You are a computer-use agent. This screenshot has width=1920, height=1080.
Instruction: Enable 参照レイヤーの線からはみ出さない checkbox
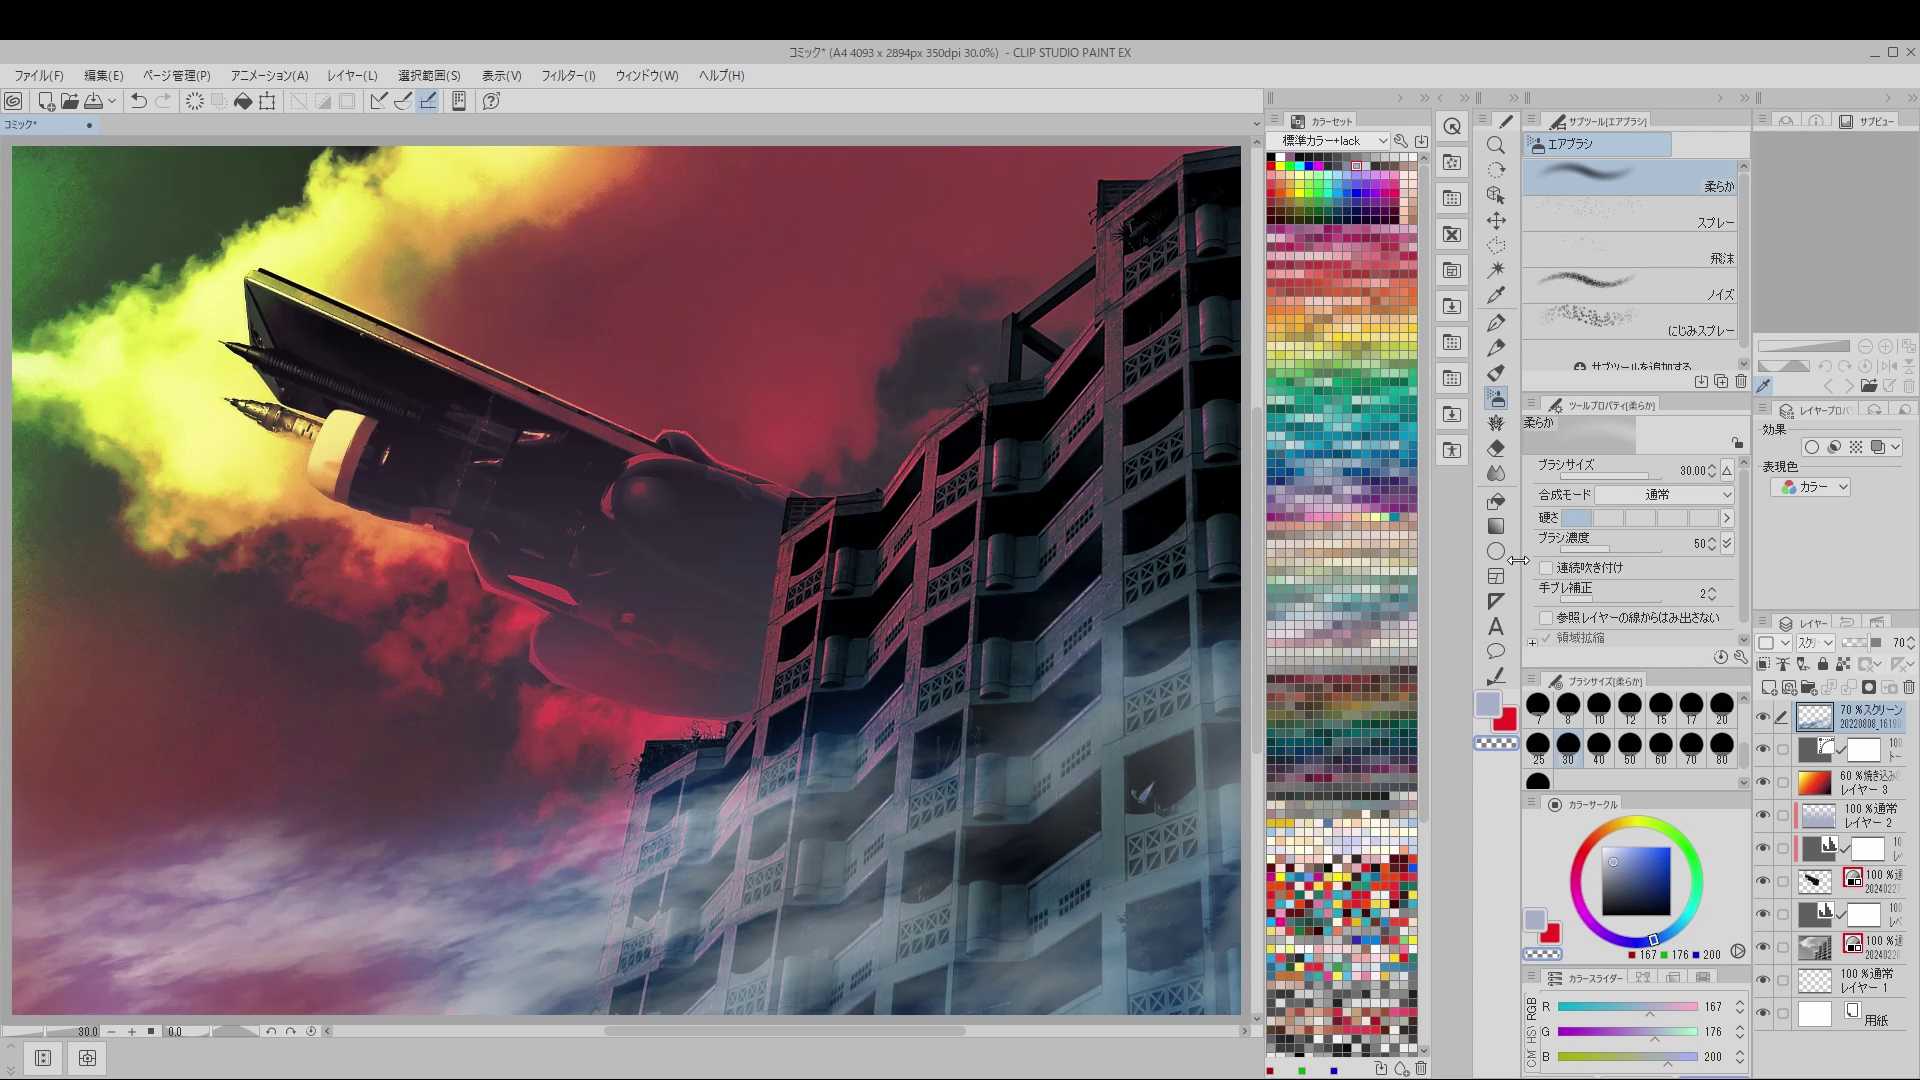pos(1547,618)
